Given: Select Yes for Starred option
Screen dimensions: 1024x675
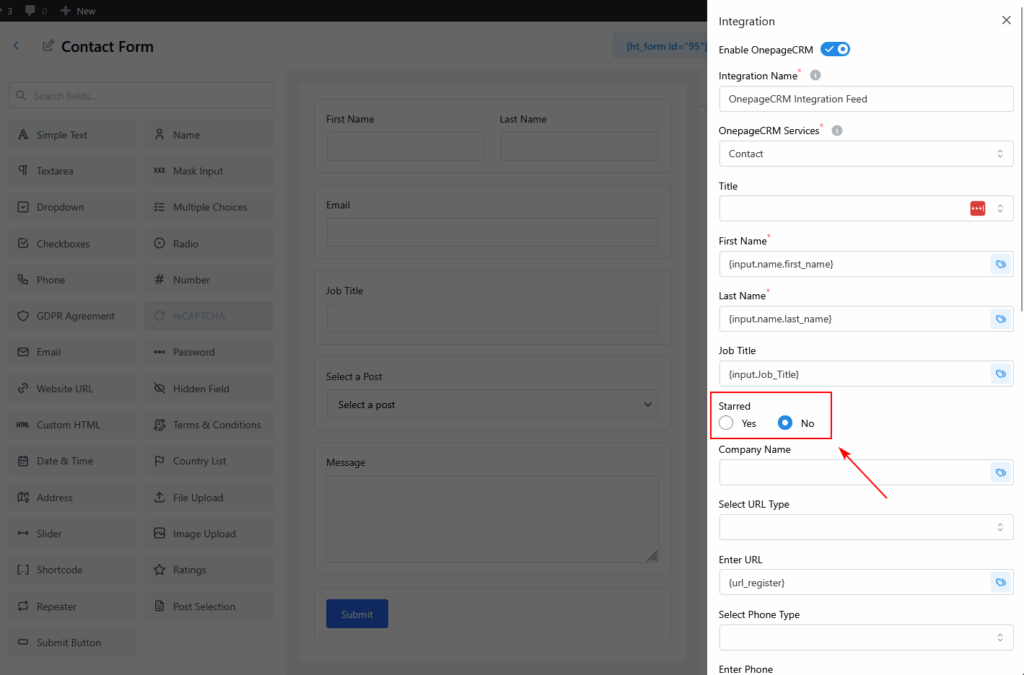Looking at the screenshot, I should (727, 423).
